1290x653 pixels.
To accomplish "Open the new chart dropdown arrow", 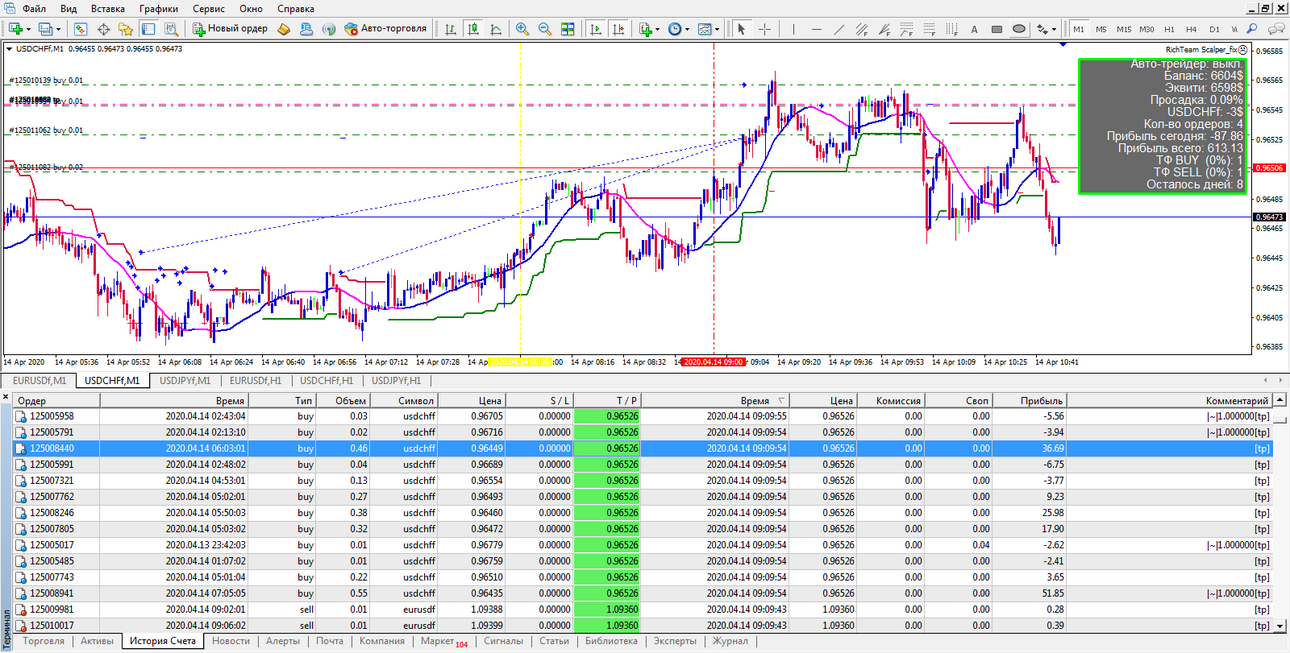I will coord(29,29).
